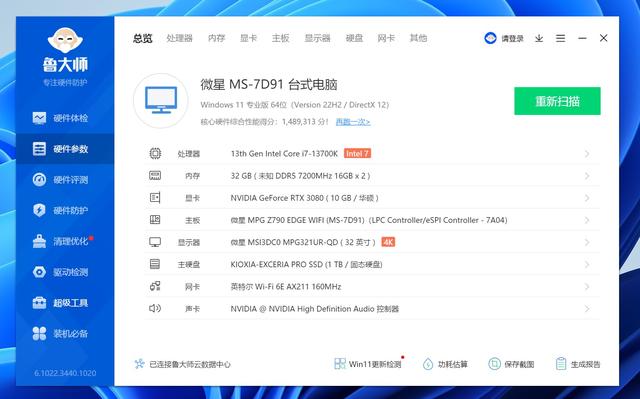This screenshot has width=640, height=399.
Task: Open 硬件防护 in the sidebar
Action: click(64, 210)
